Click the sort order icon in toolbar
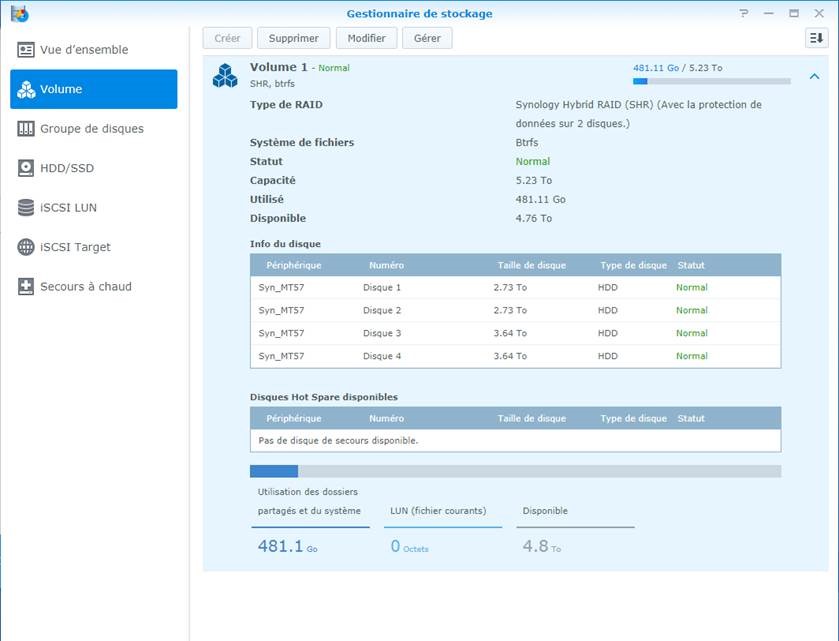This screenshot has width=839, height=641. 816,38
